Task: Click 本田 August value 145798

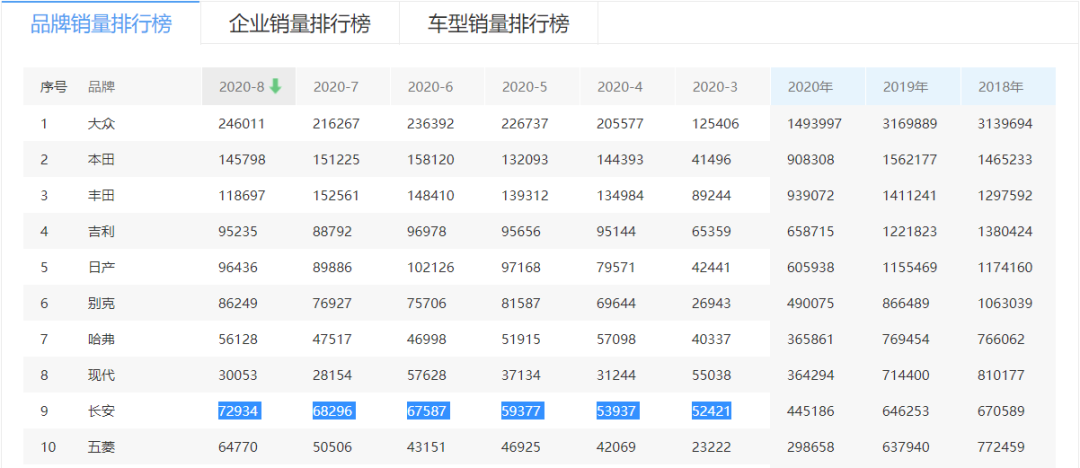Action: tap(241, 160)
